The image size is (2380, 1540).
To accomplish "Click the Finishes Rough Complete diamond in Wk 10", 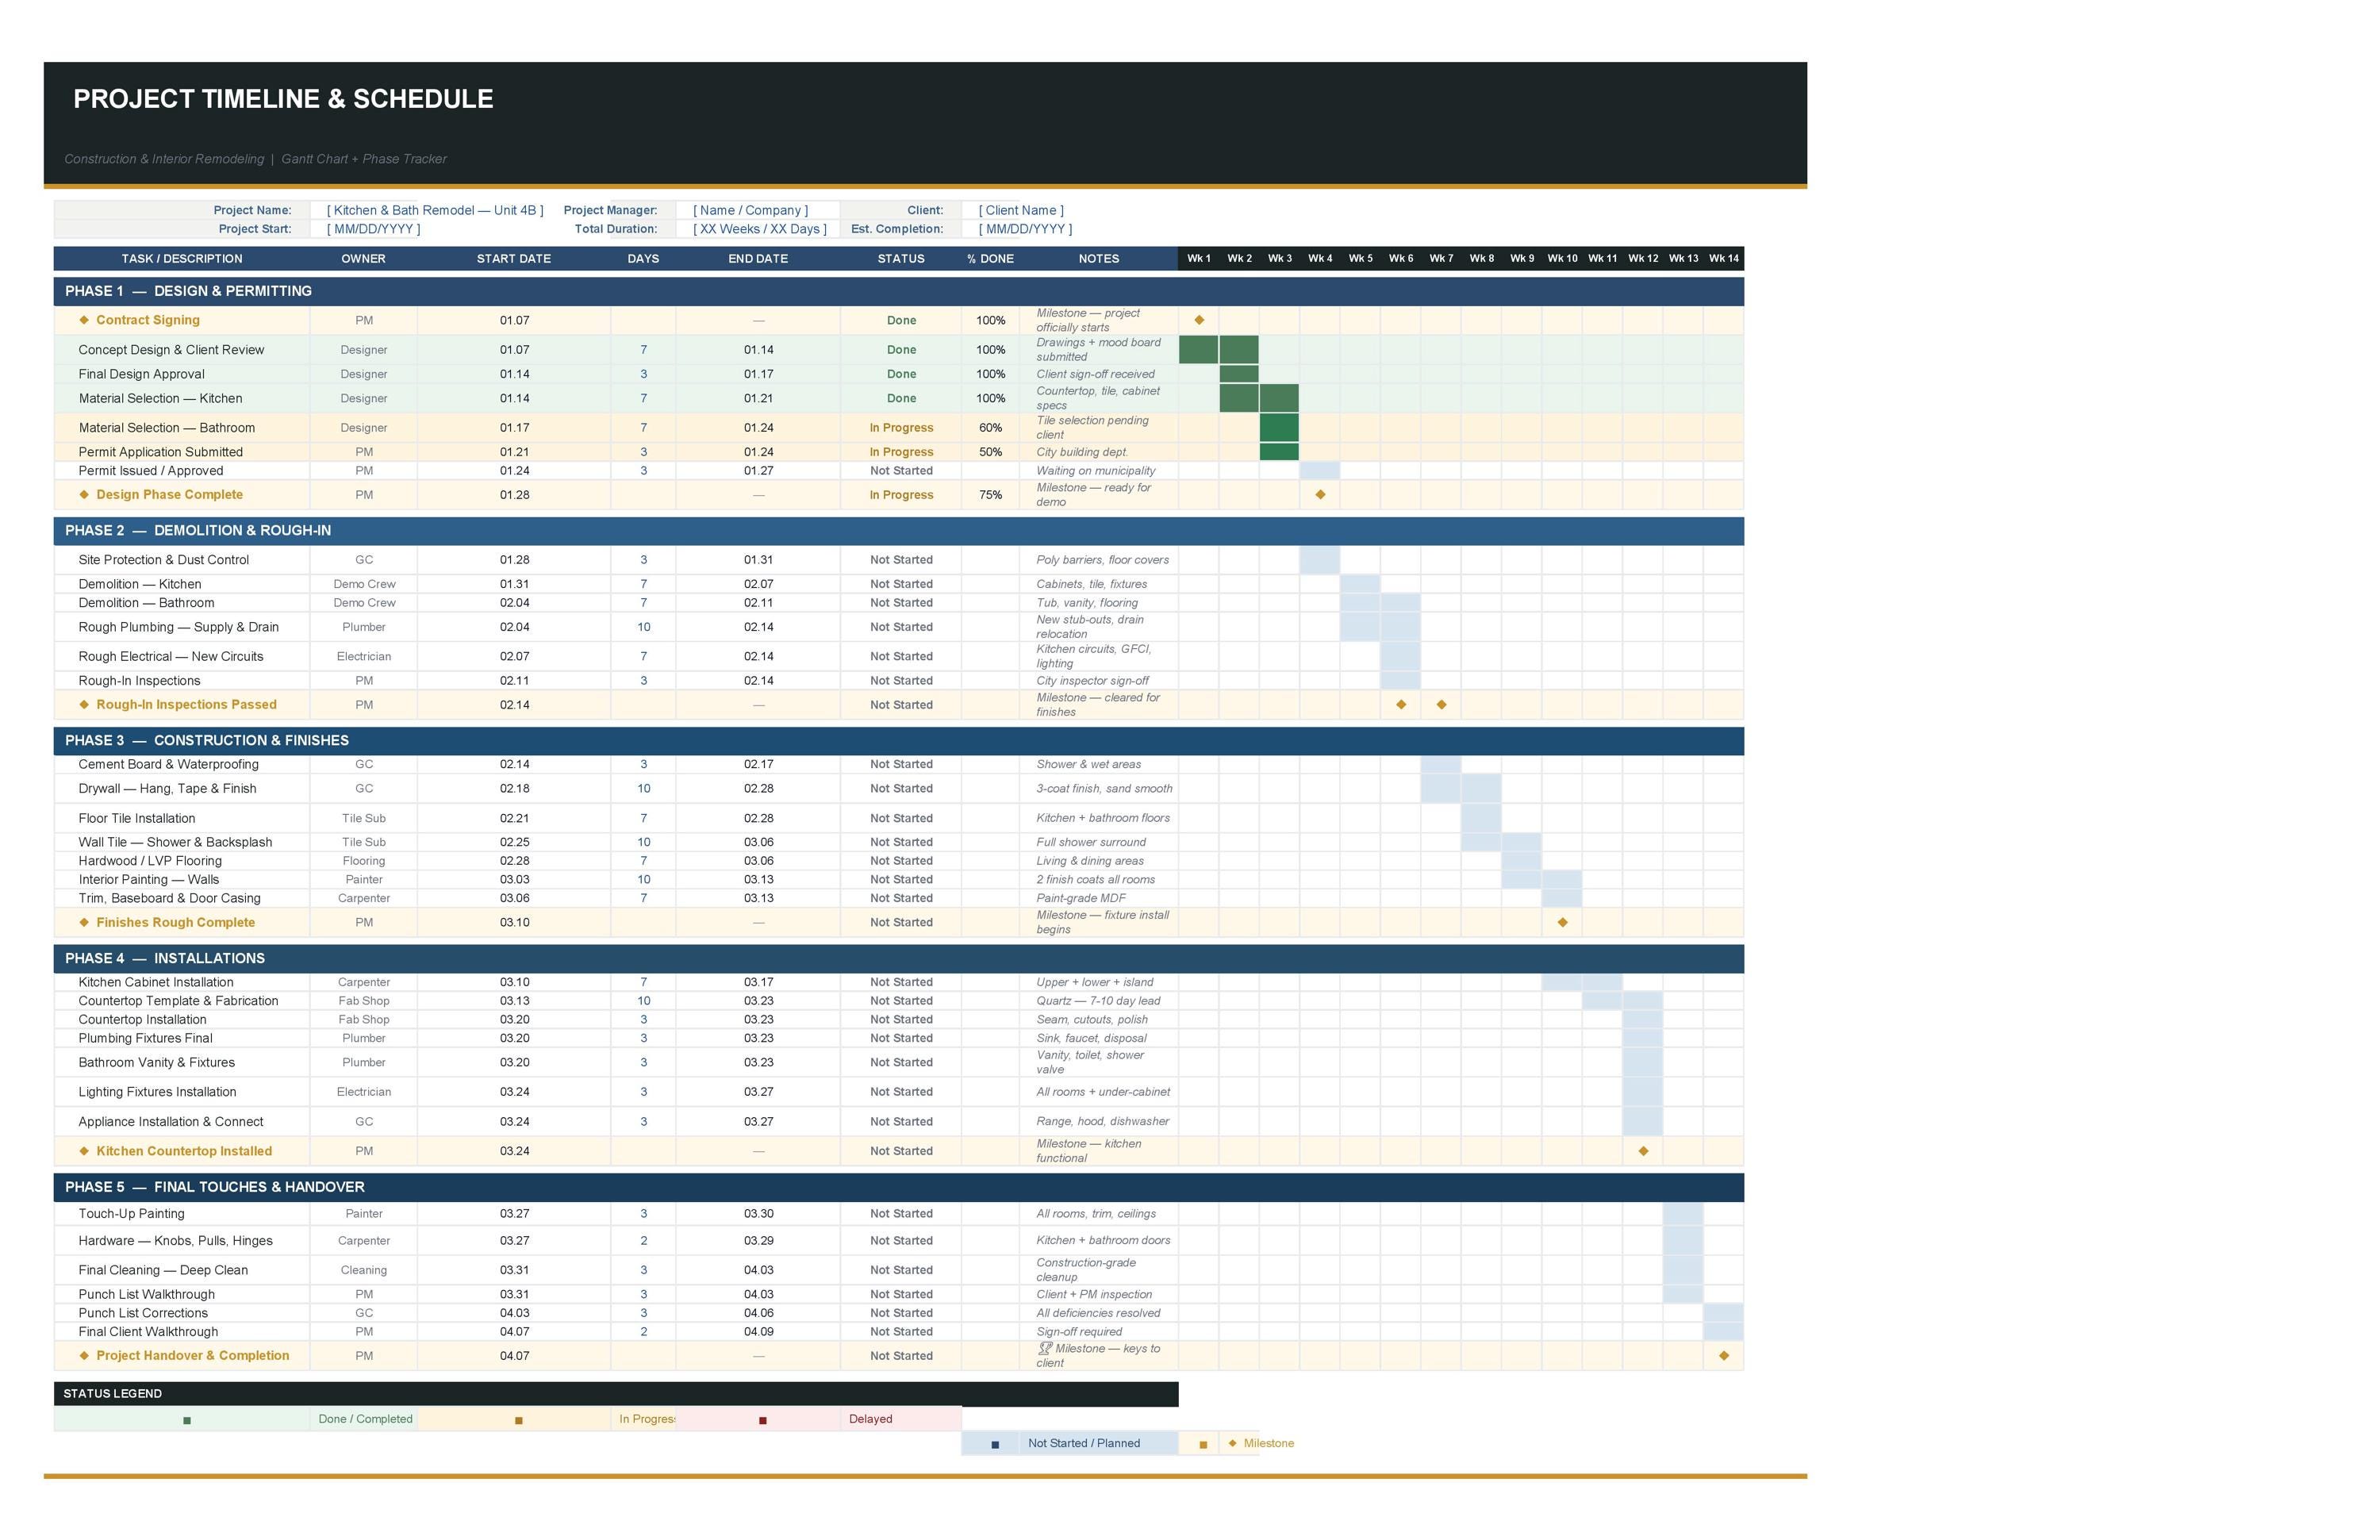I will (1562, 922).
